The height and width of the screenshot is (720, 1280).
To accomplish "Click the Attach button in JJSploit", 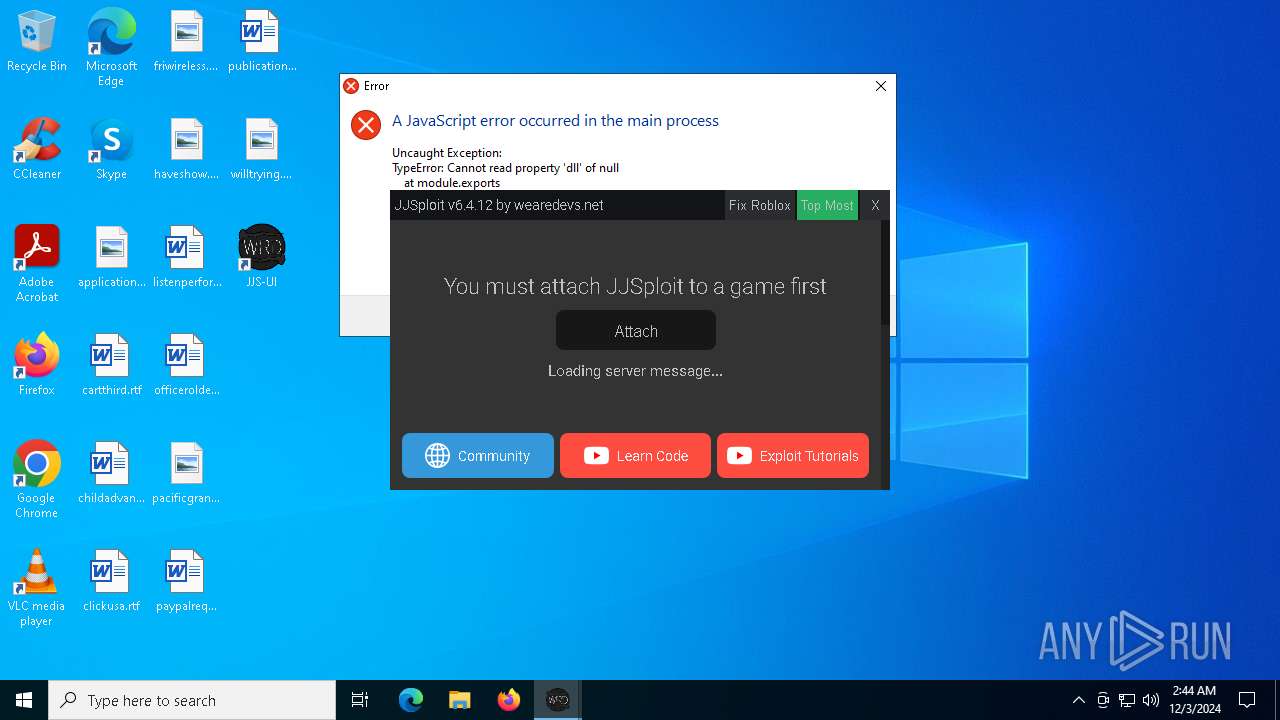I will pos(636,331).
